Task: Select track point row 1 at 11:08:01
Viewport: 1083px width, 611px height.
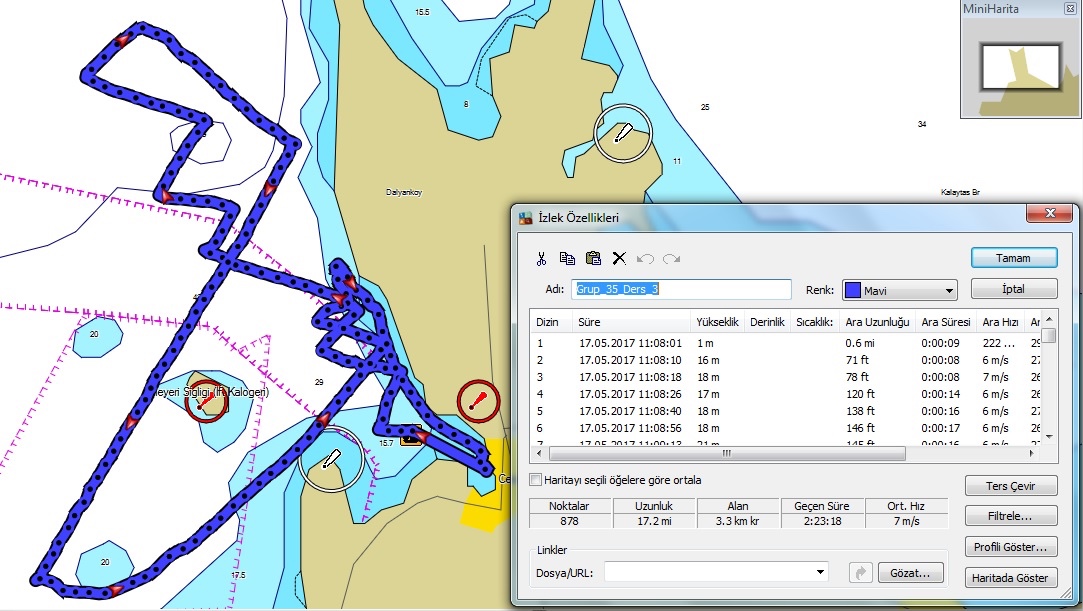Action: (x=785, y=343)
